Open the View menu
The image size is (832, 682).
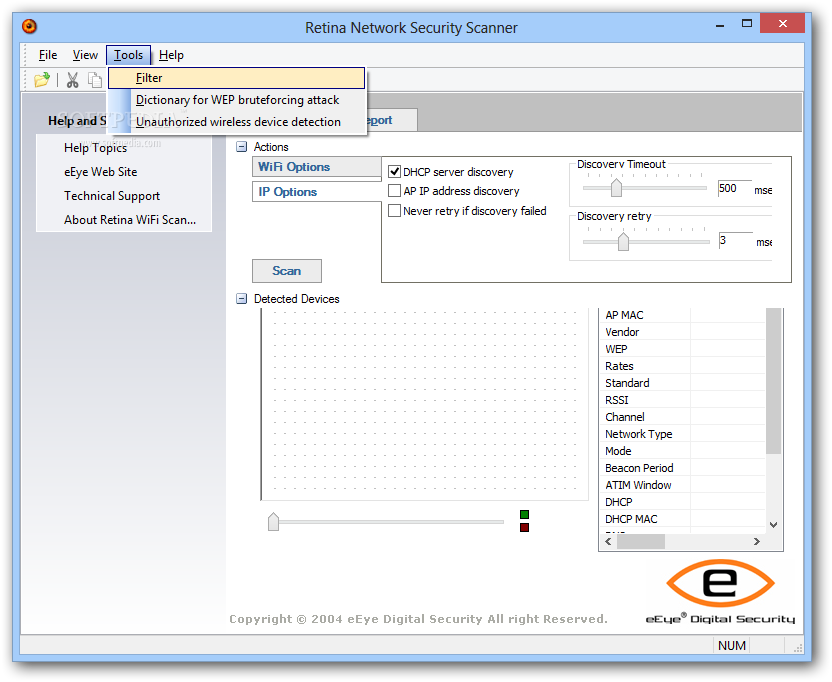click(85, 55)
